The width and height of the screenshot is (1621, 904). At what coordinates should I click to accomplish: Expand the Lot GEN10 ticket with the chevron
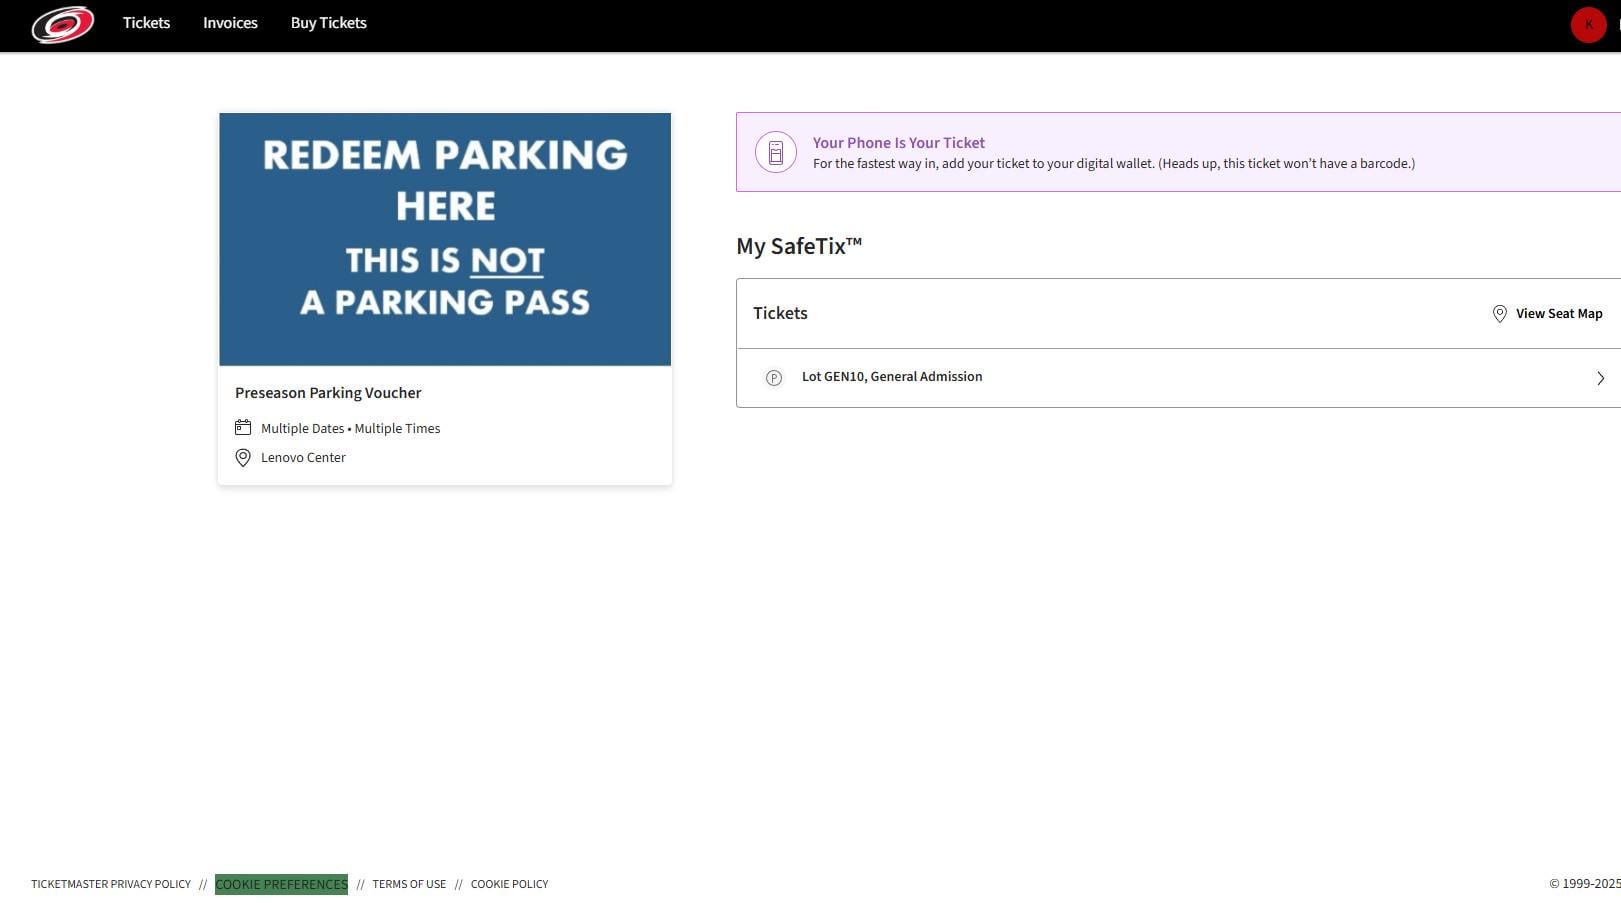tap(1599, 378)
